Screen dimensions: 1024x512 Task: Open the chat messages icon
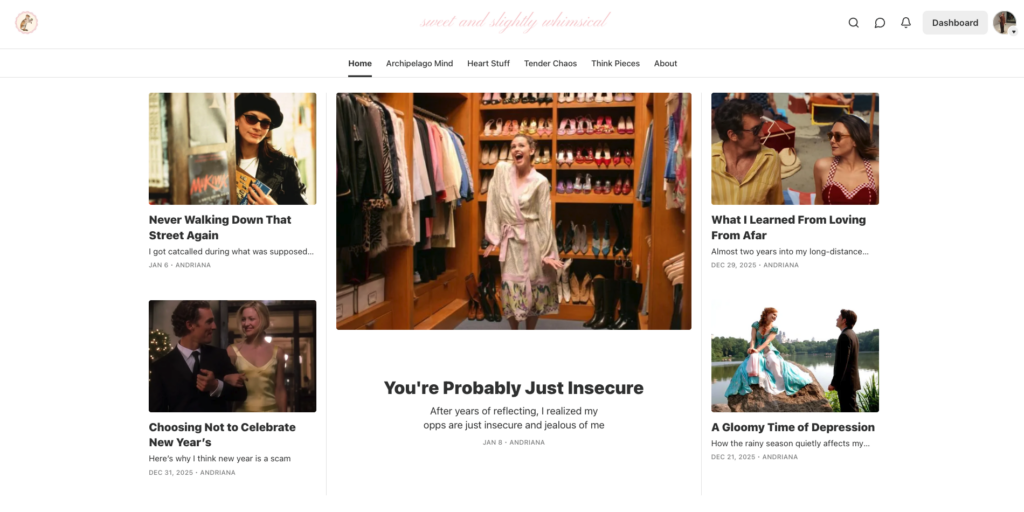tap(879, 23)
